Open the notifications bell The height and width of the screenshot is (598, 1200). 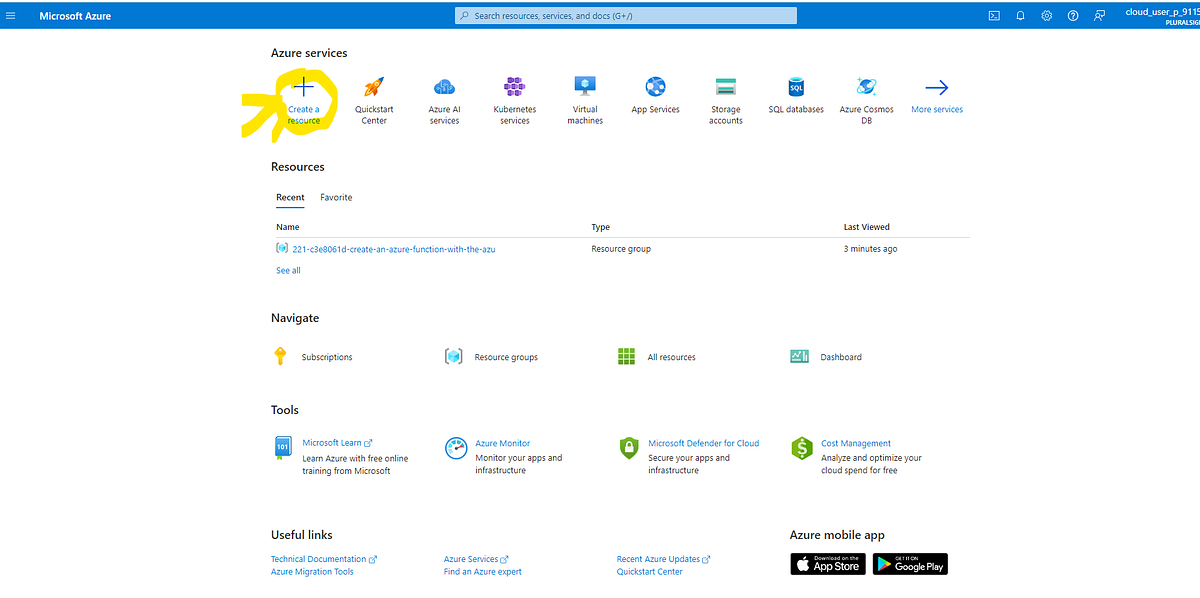tap(1020, 15)
